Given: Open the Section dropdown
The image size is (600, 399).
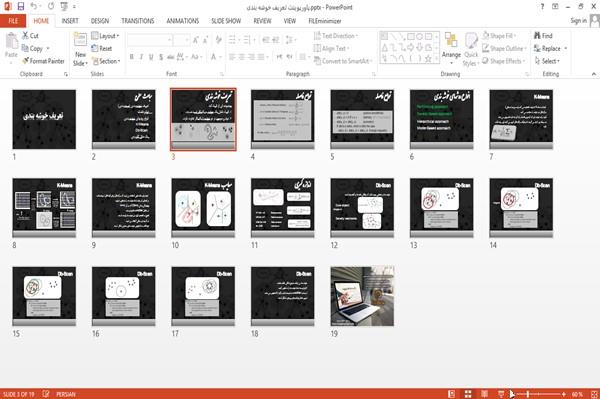Looking at the screenshot, I should pyautogui.click(x=106, y=61).
